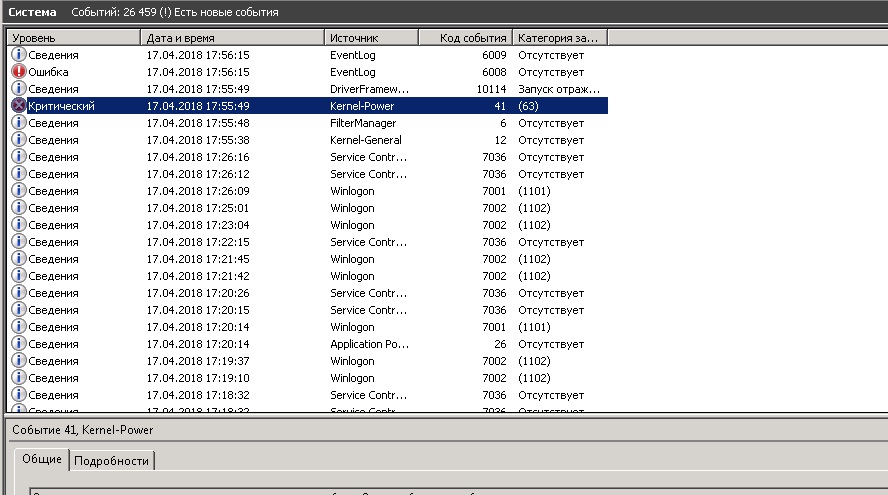Click info icon on 17:21:42 row
The height and width of the screenshot is (495, 888).
tap(19, 275)
